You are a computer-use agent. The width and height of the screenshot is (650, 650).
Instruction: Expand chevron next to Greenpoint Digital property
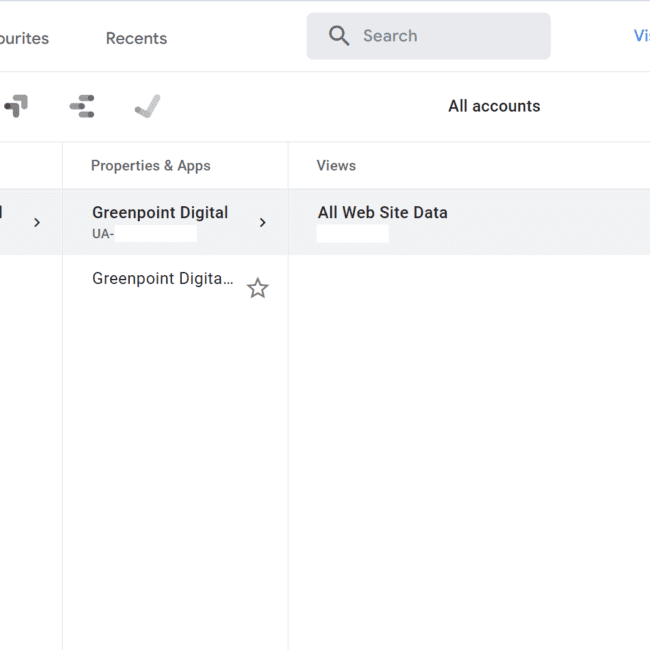[x=262, y=223]
